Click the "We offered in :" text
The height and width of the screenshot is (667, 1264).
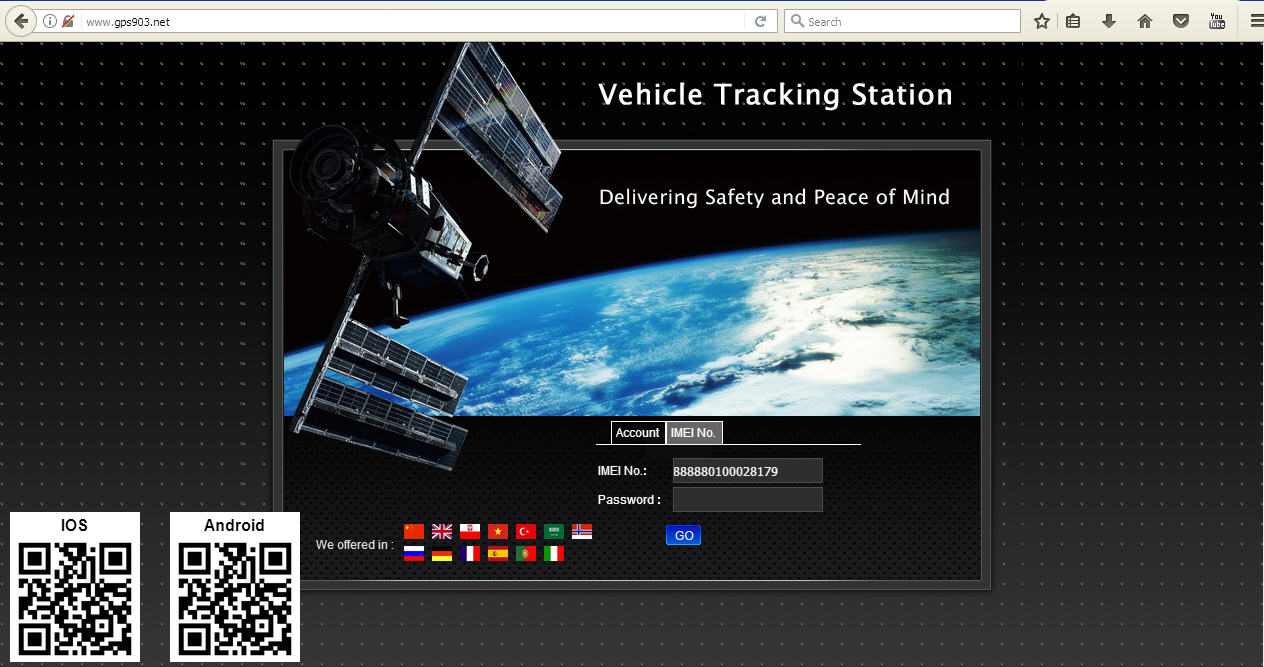tap(354, 545)
